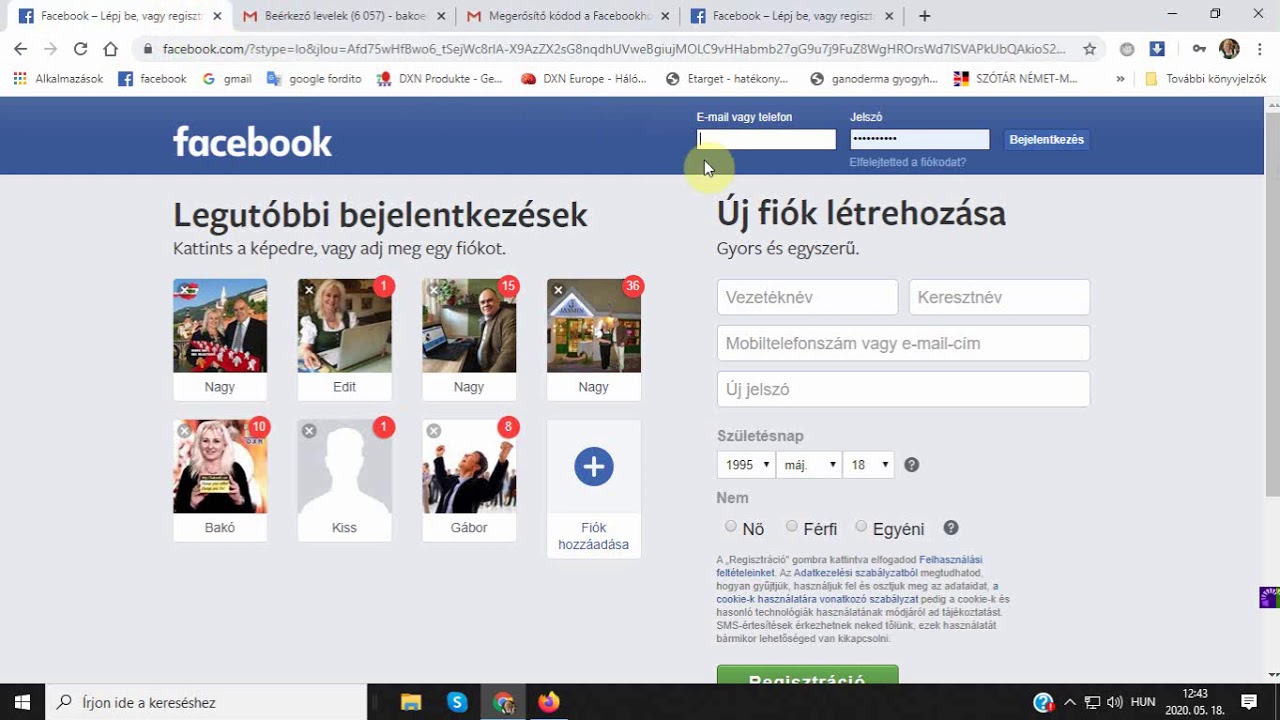Open the download extension icon in toolbar
Viewport: 1280px width, 720px height.
coord(1157,48)
